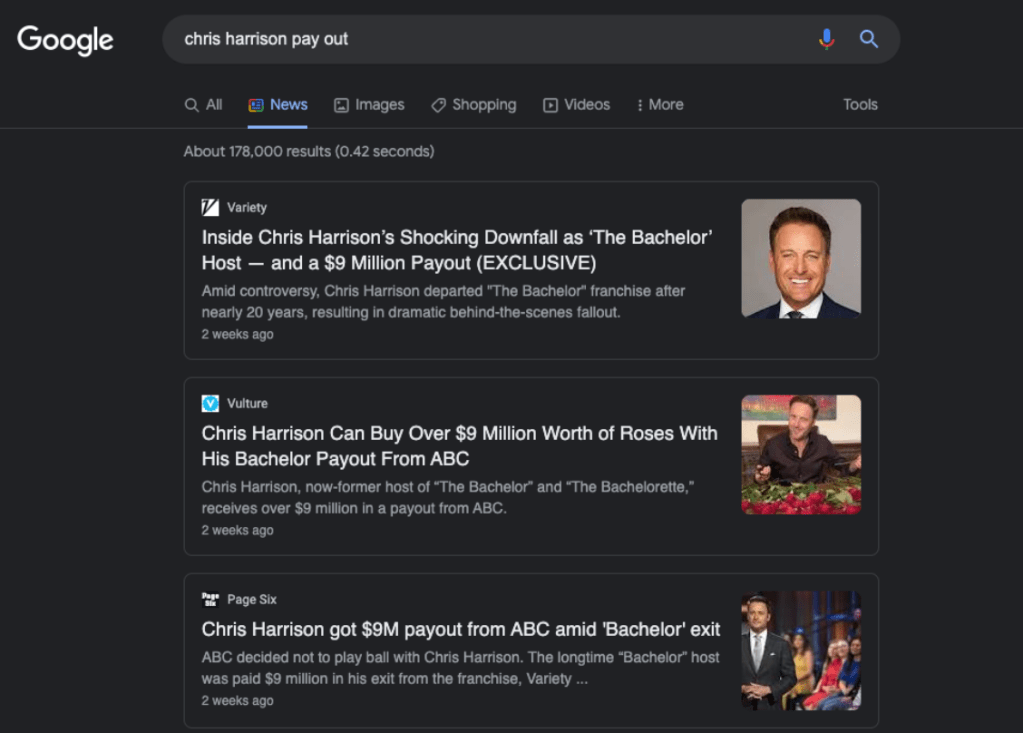Open the Images search tab
Viewport: 1023px width, 733px height.
tap(369, 105)
